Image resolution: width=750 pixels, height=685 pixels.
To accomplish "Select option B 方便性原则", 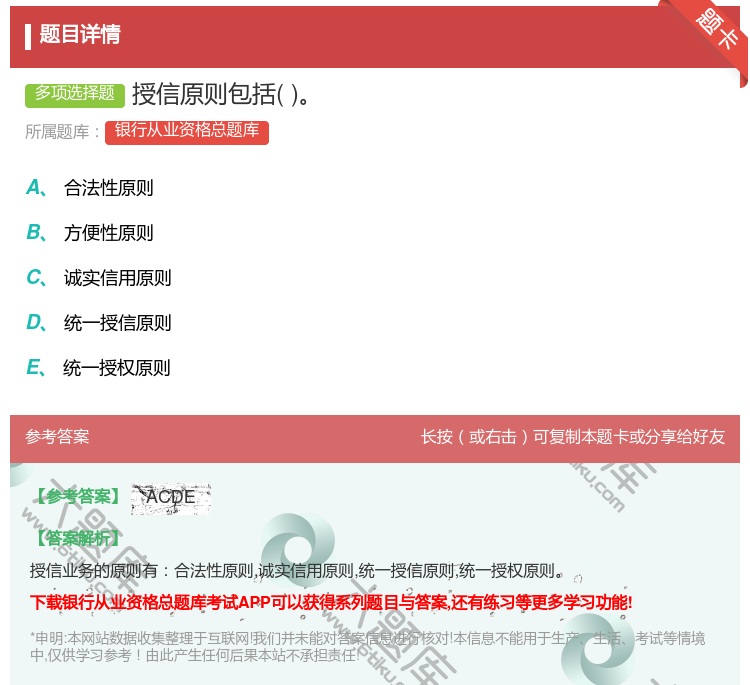I will pyautogui.click(x=90, y=232).
